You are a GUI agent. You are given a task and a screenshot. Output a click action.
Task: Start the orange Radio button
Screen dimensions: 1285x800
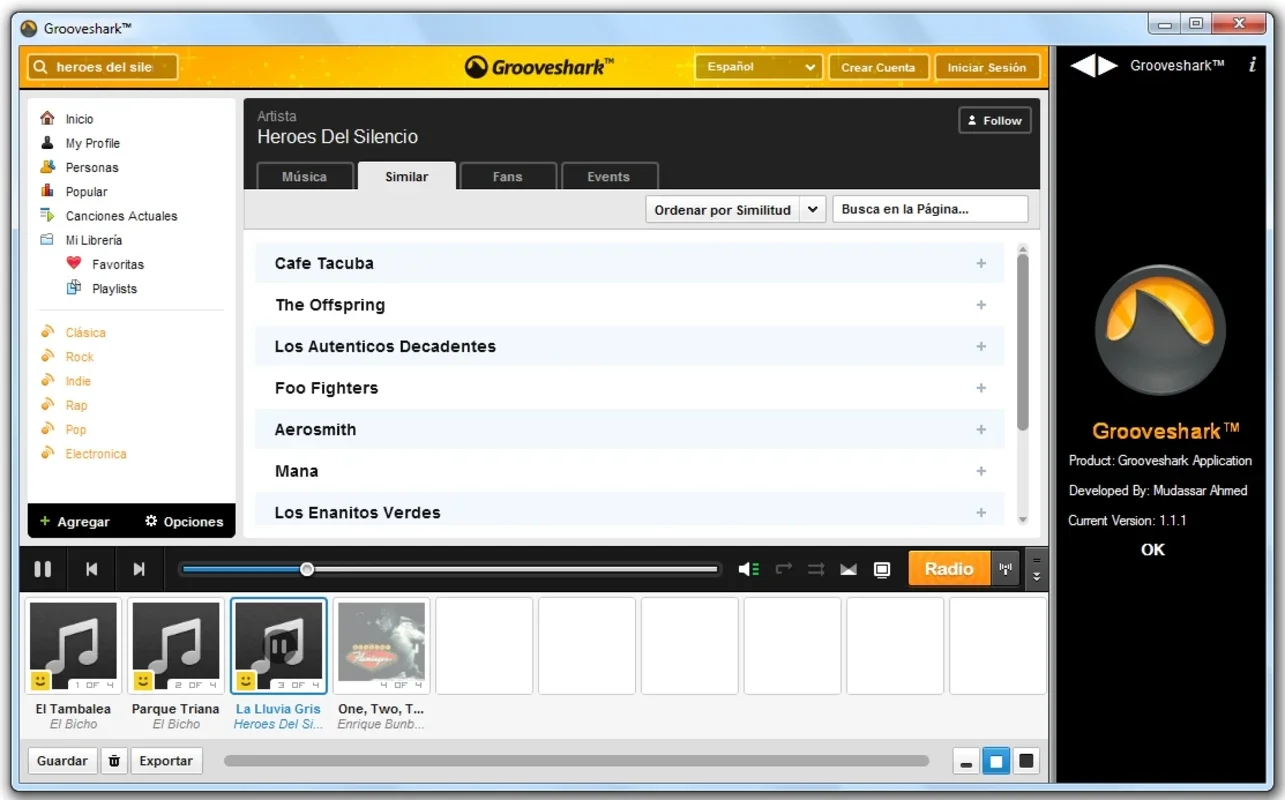[x=949, y=568]
